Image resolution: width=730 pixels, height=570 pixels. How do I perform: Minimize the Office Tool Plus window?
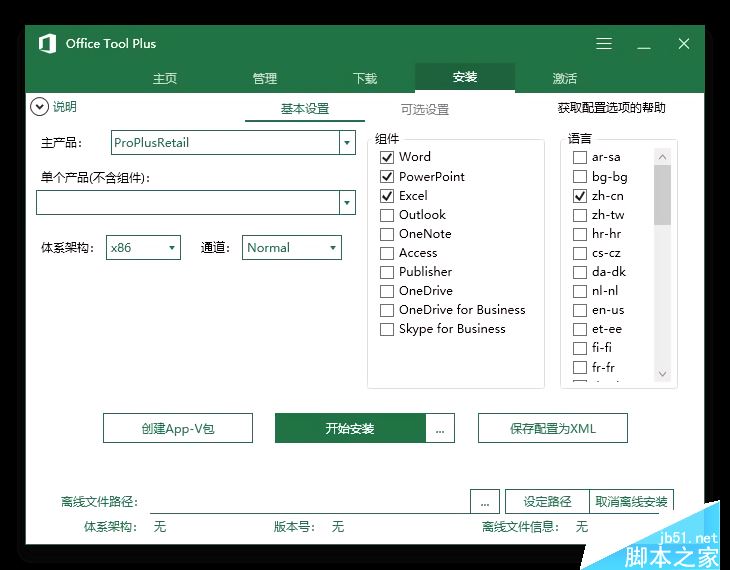point(643,44)
